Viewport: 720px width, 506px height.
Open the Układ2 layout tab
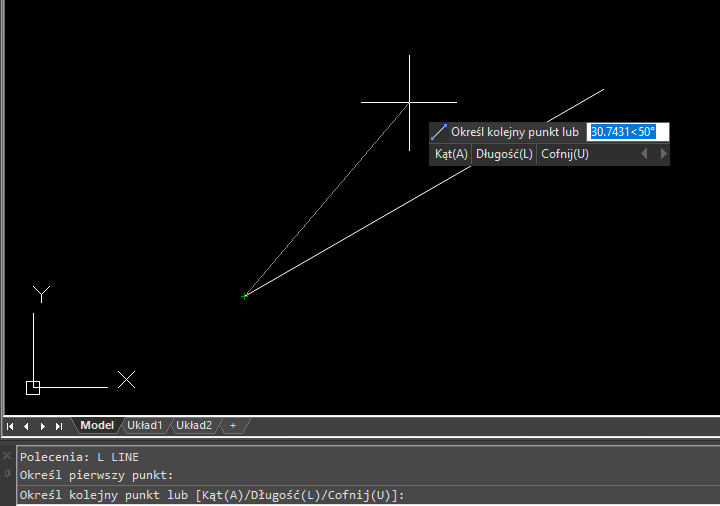(x=194, y=425)
